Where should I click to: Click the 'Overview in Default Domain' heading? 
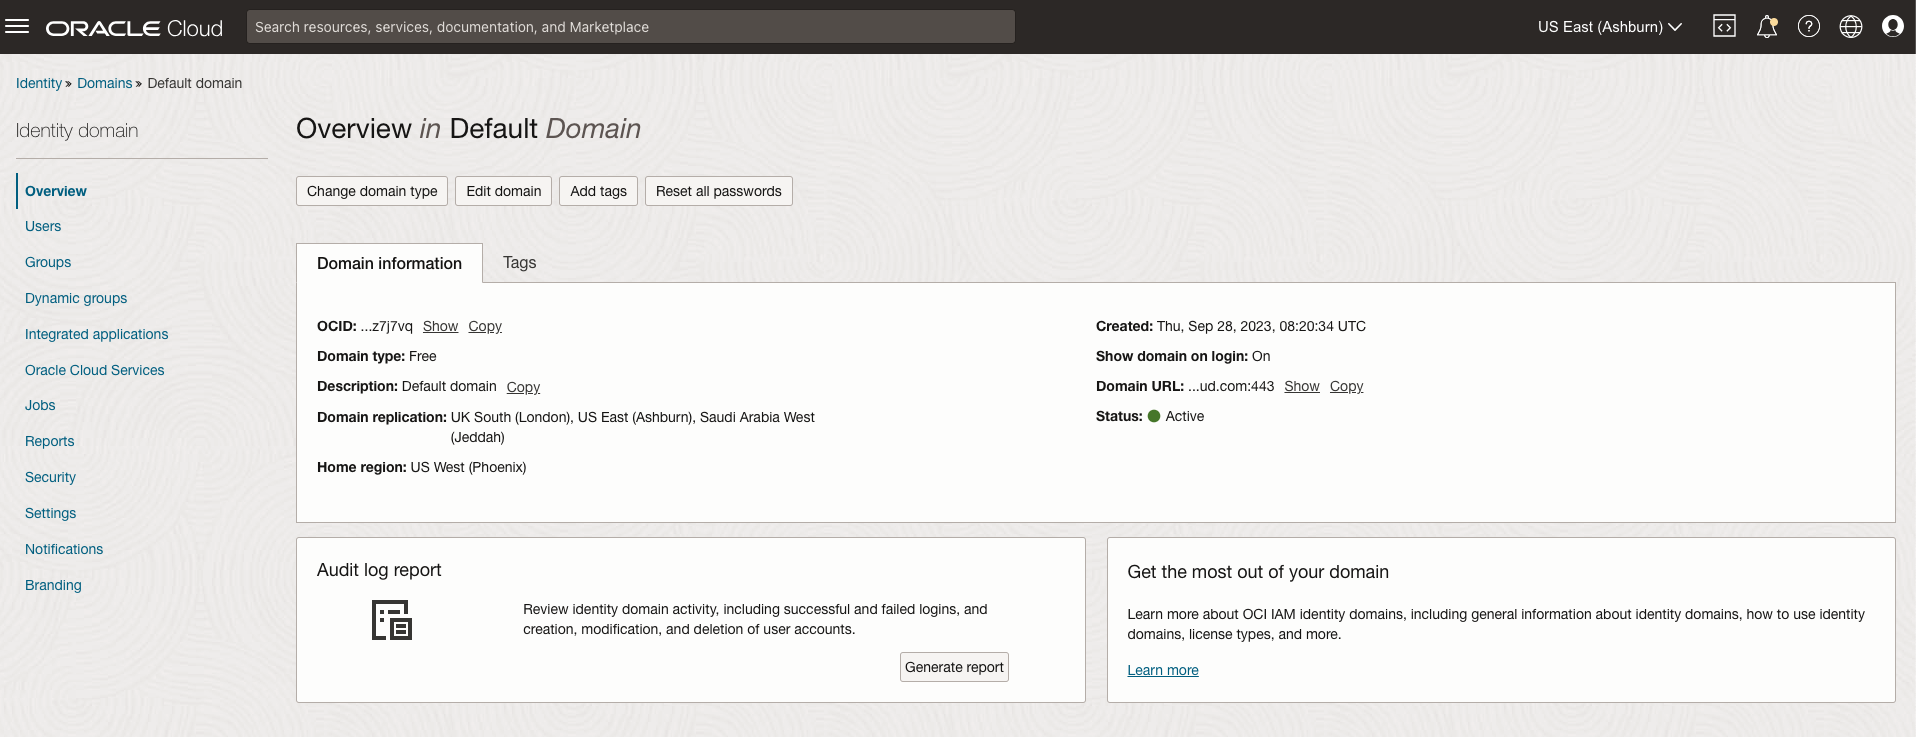click(x=468, y=129)
